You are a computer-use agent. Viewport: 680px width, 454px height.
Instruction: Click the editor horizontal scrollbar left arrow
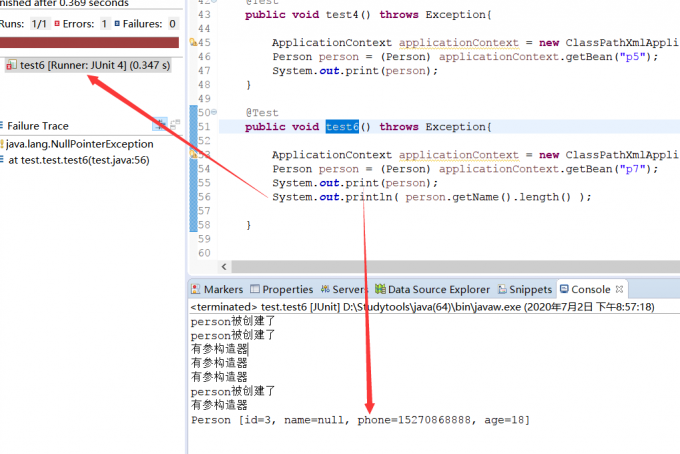[x=224, y=267]
